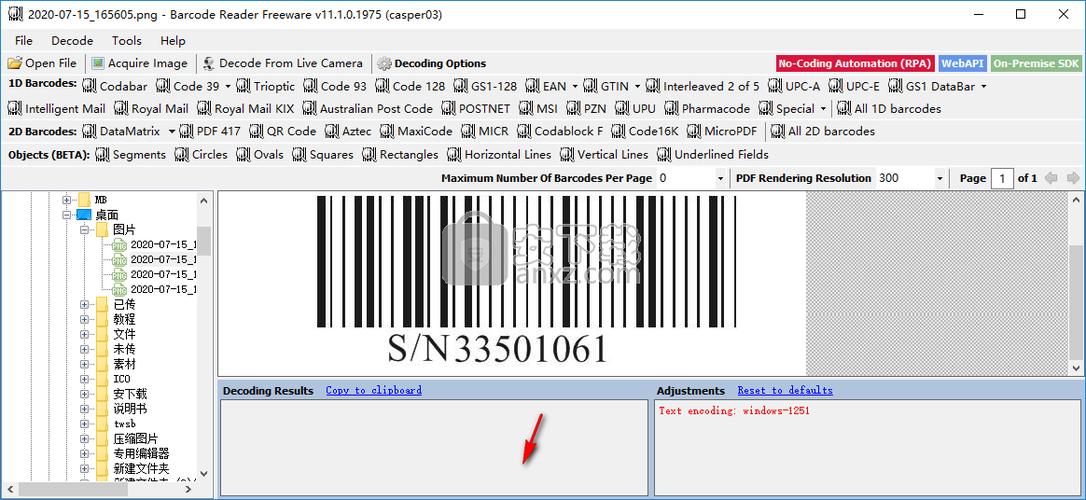
Task: Toggle Code 93 barcode type
Action: [336, 87]
